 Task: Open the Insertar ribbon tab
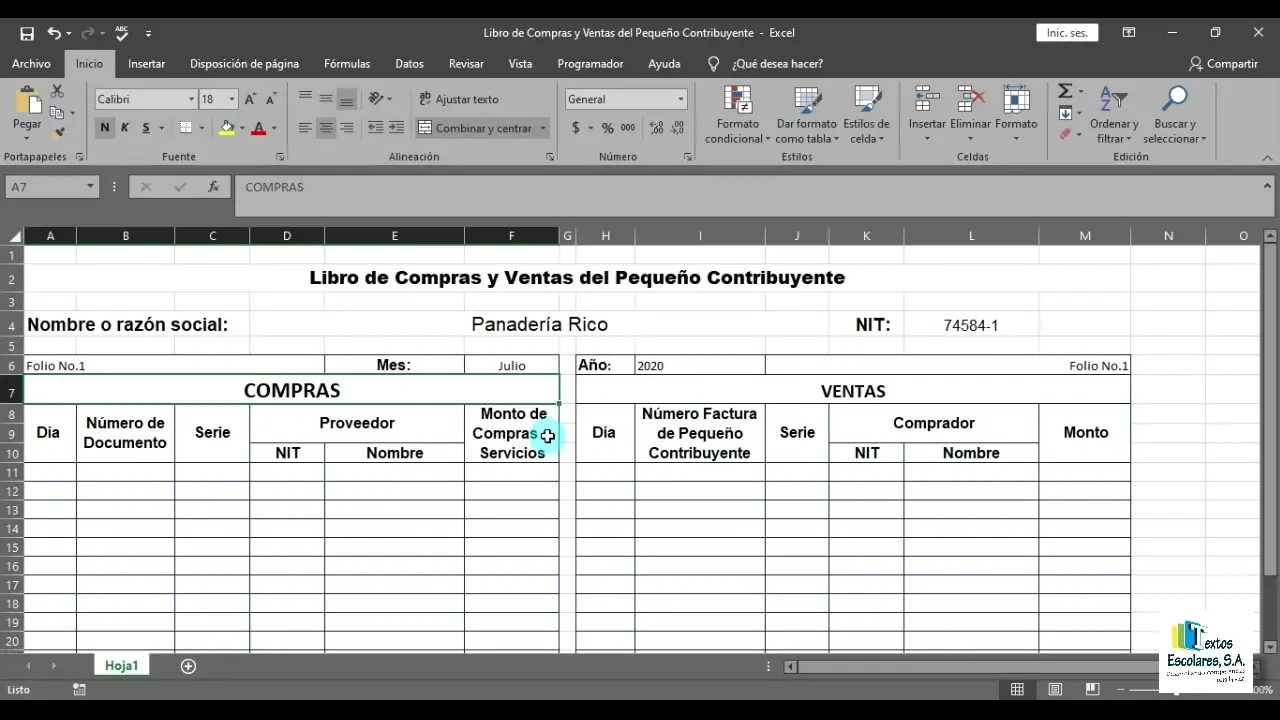pos(146,64)
